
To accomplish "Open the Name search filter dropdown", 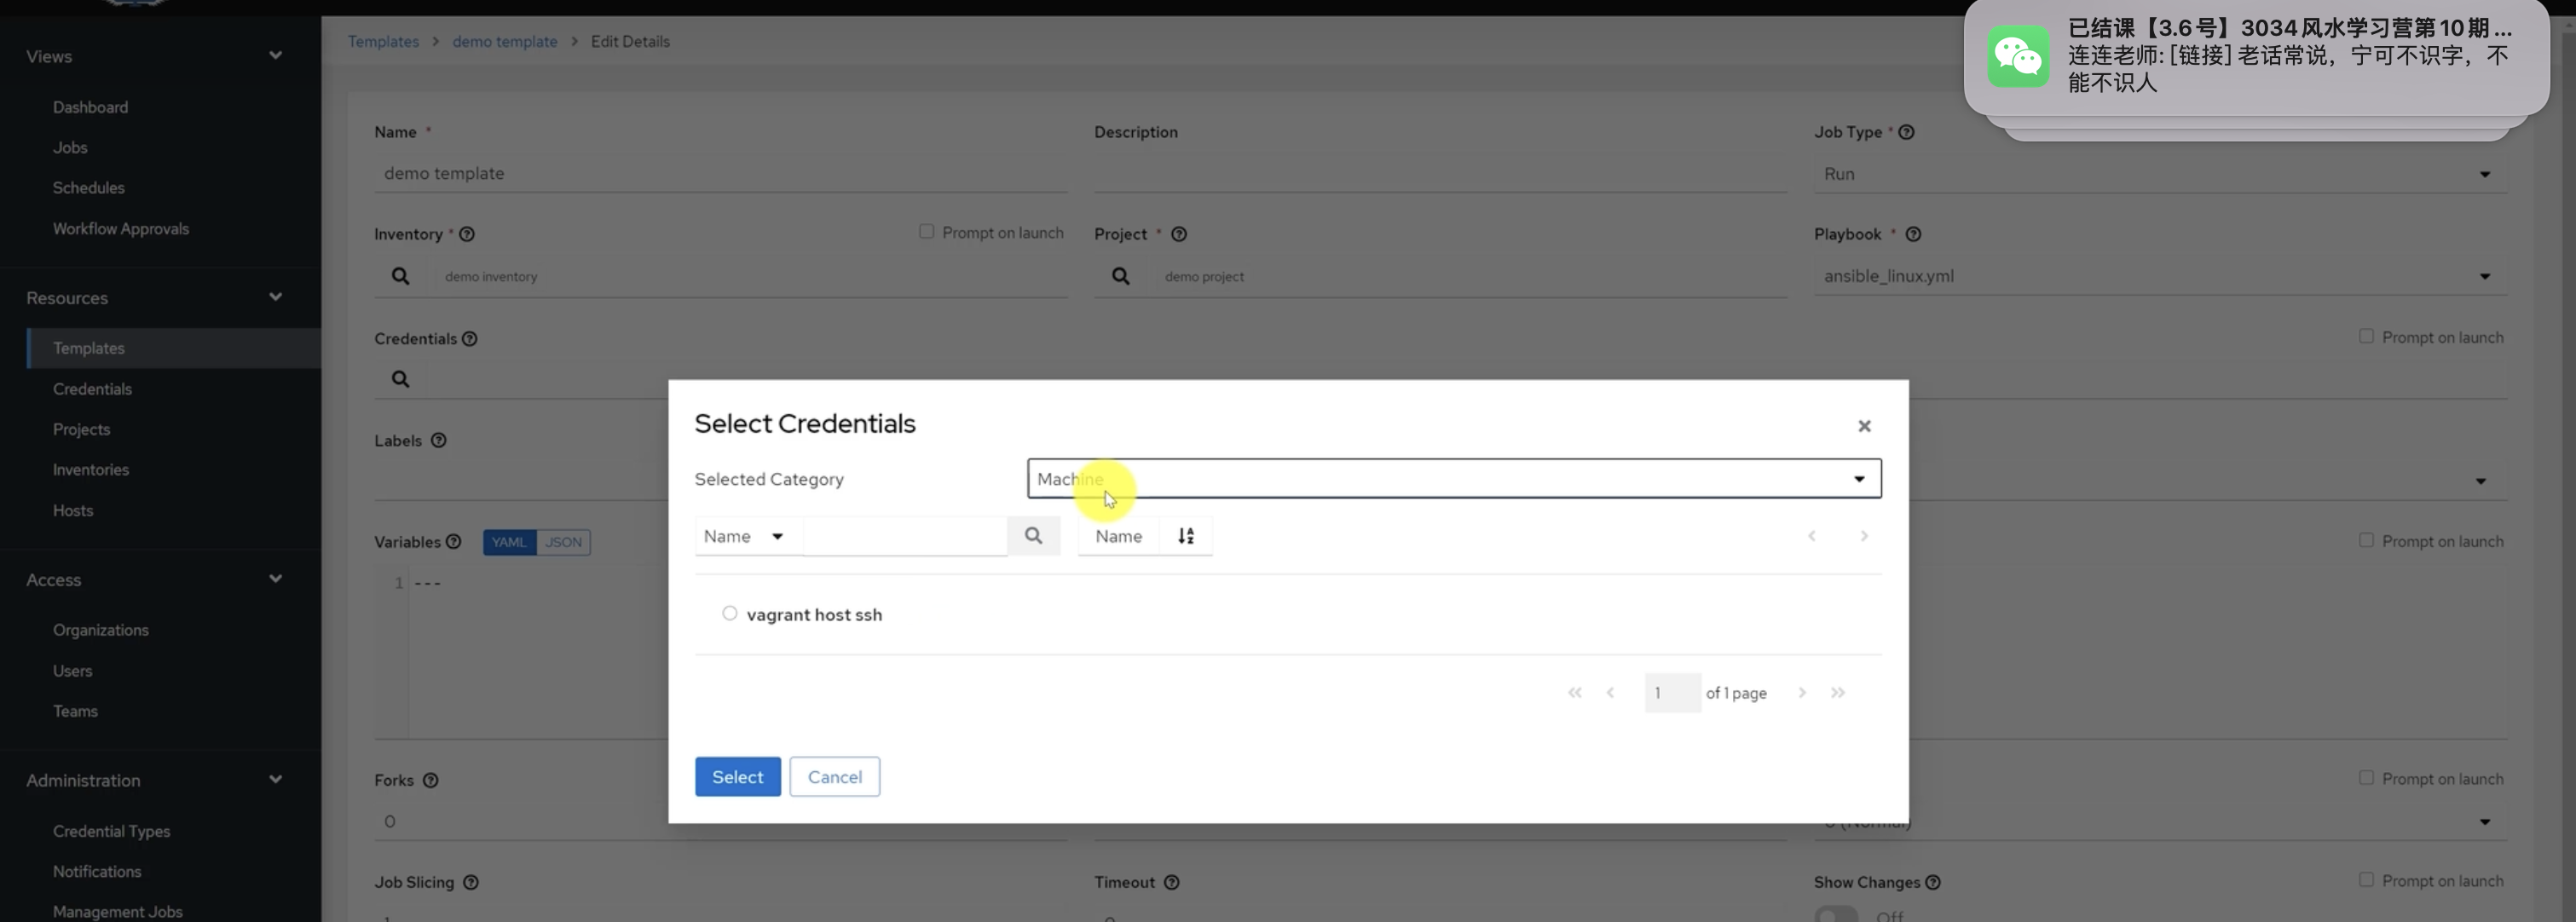I will coord(743,536).
